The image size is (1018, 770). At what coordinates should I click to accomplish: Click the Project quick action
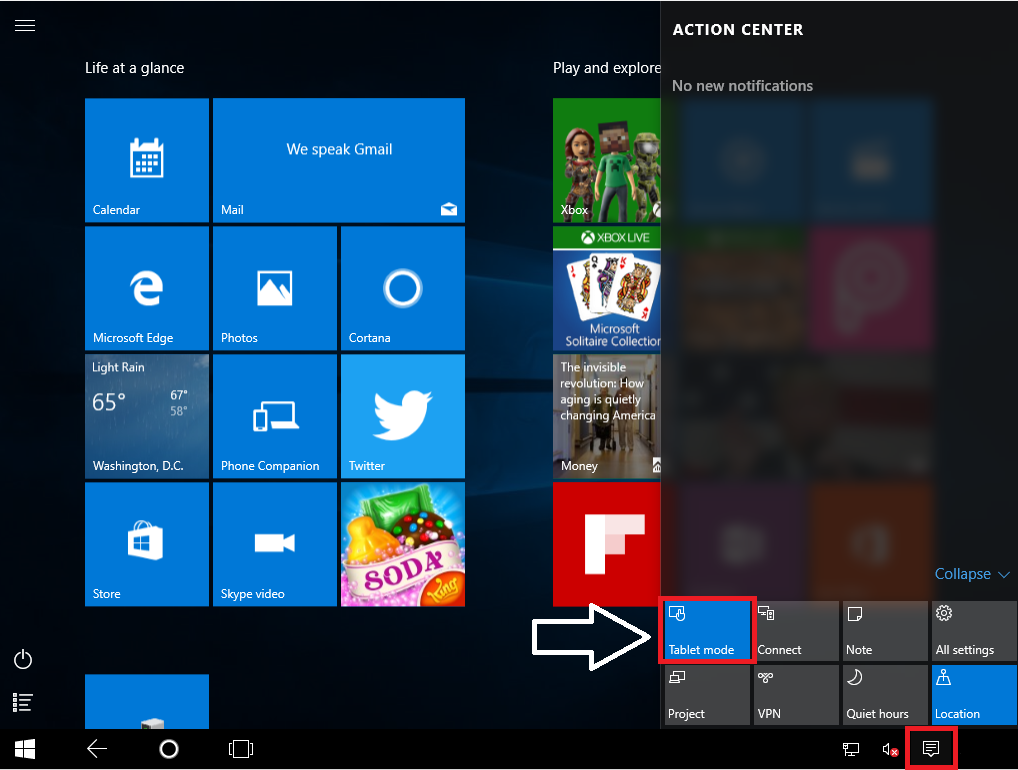707,694
